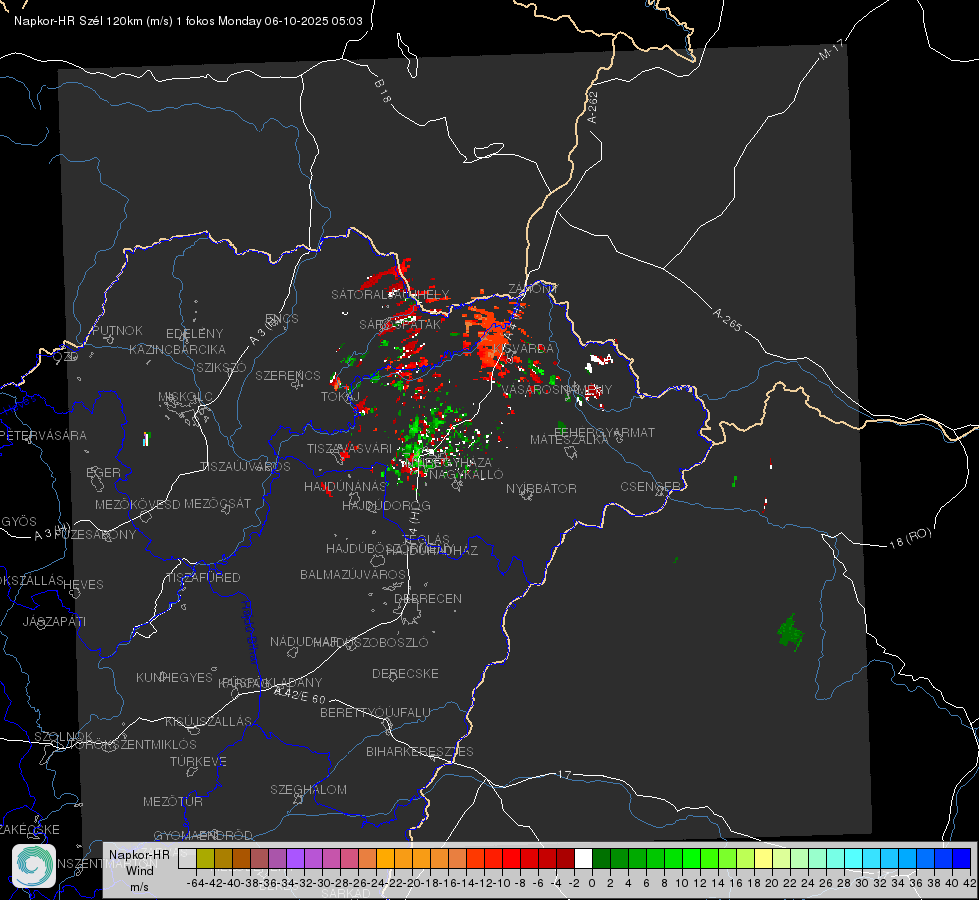979x900 pixels.
Task: Click the JÁSZAPÁTI town label
Action: [x=54, y=621]
